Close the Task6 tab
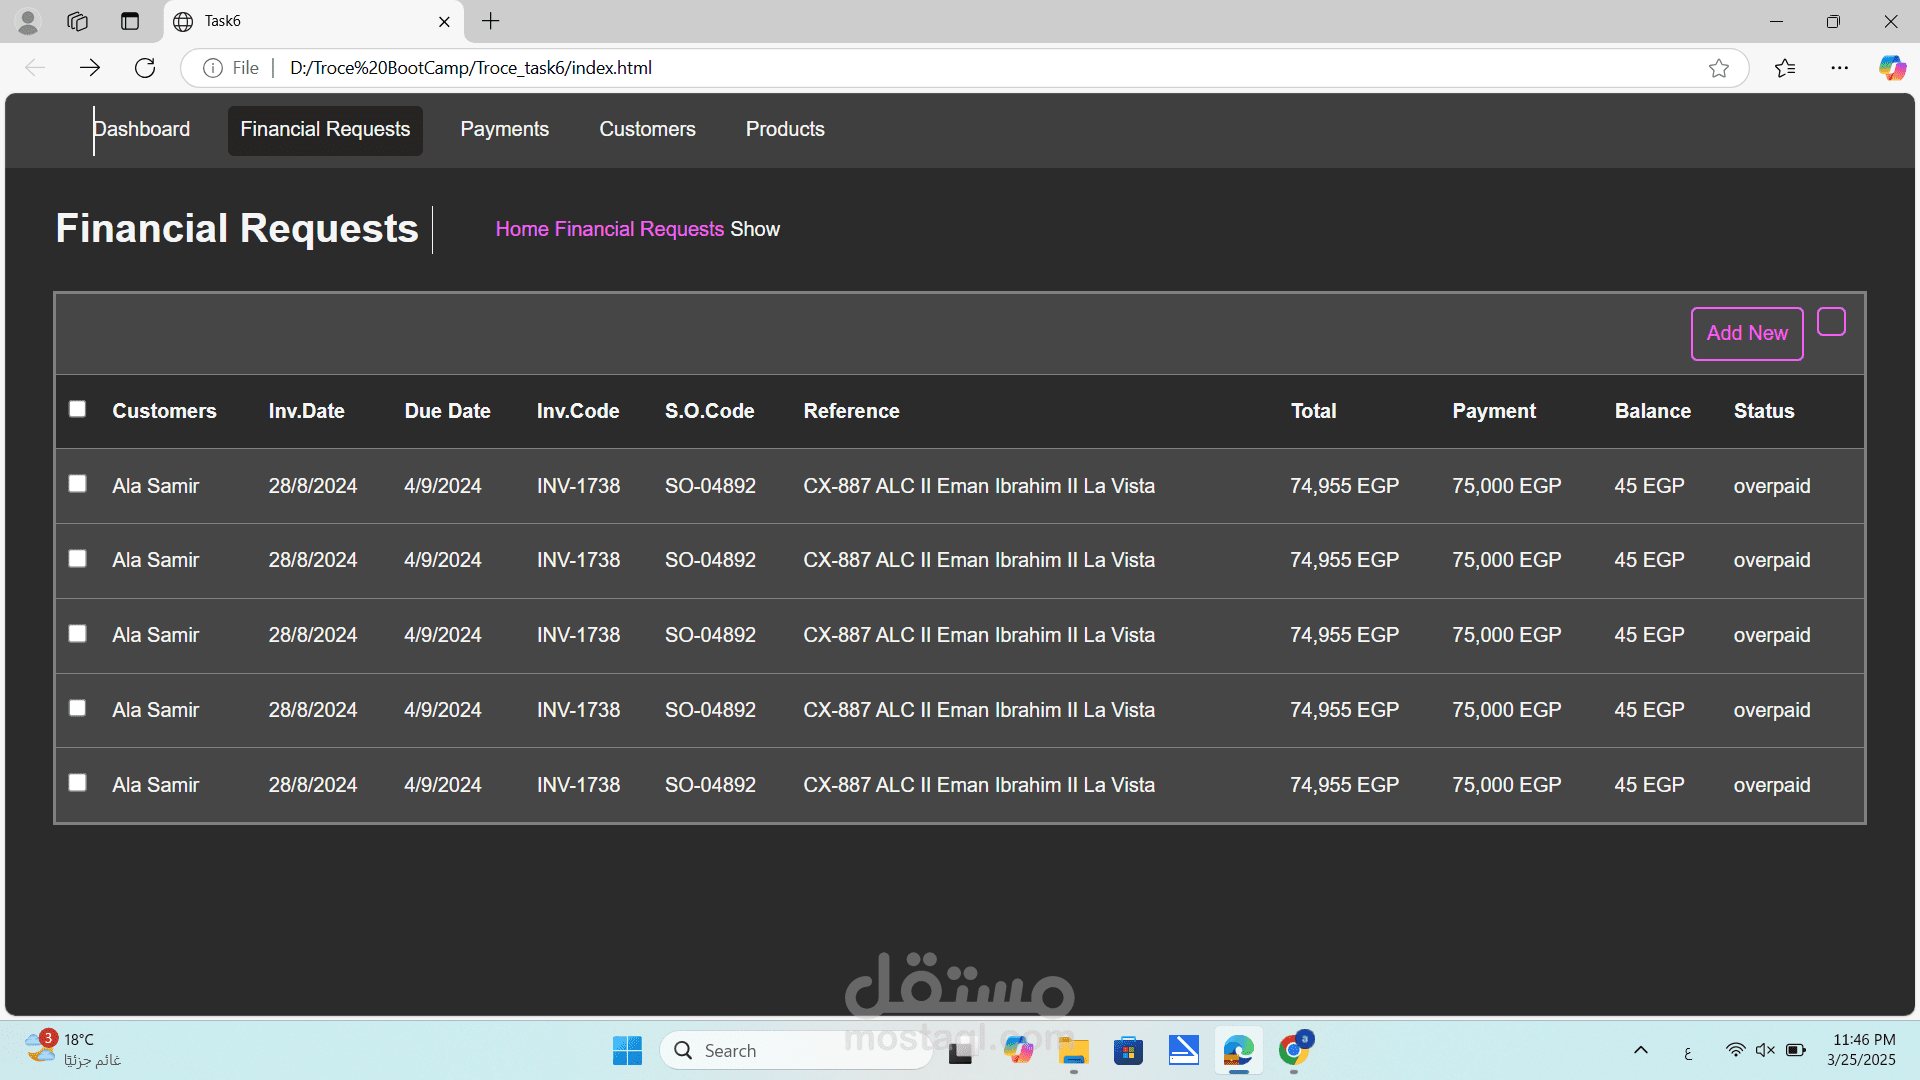1920x1080 pixels. [445, 21]
